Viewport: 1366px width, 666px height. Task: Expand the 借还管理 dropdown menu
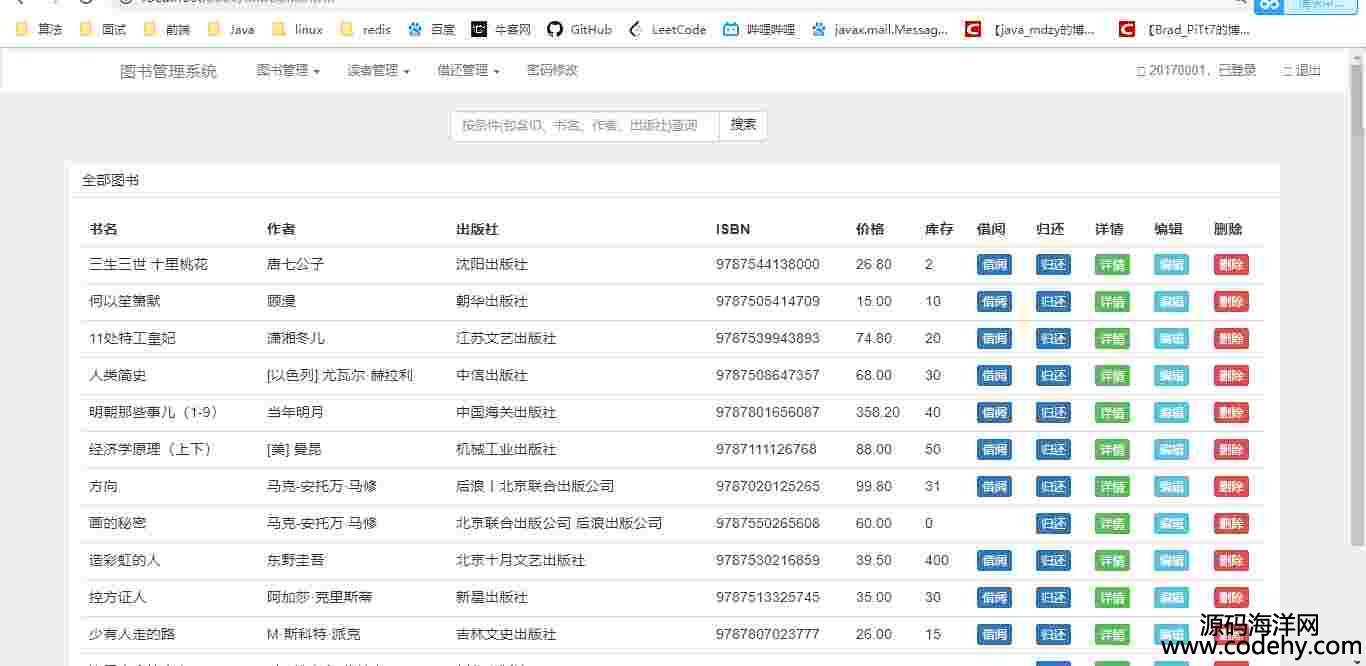pyautogui.click(x=468, y=70)
